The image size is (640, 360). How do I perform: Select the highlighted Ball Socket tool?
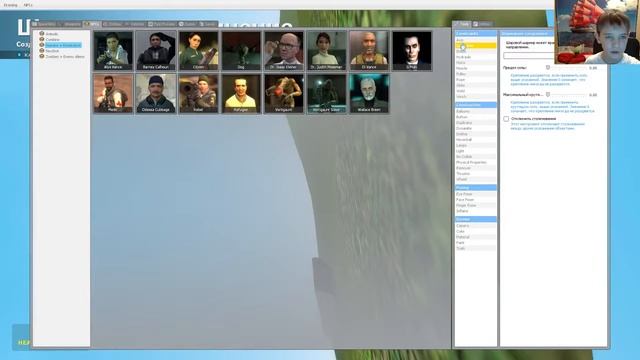point(476,46)
